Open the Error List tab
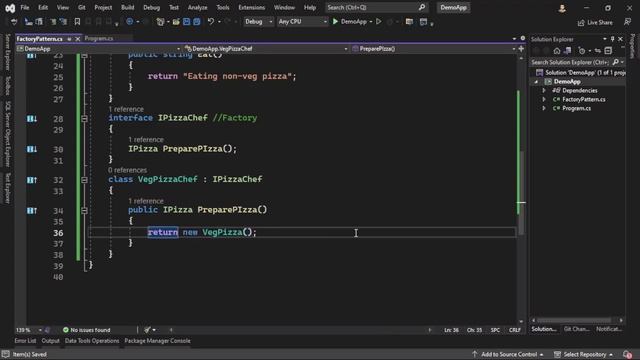Image resolution: width=640 pixels, height=360 pixels. [x=25, y=341]
